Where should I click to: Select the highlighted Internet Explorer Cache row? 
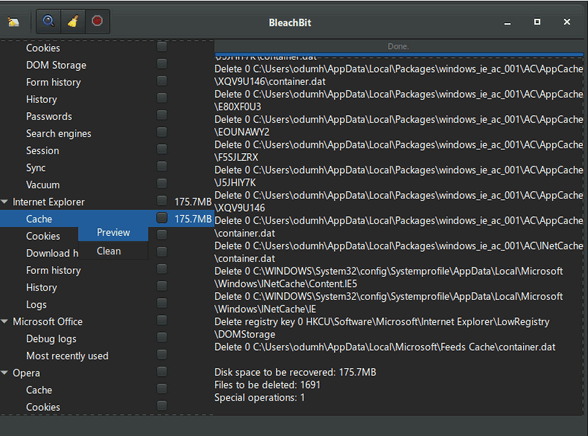[x=107, y=219]
